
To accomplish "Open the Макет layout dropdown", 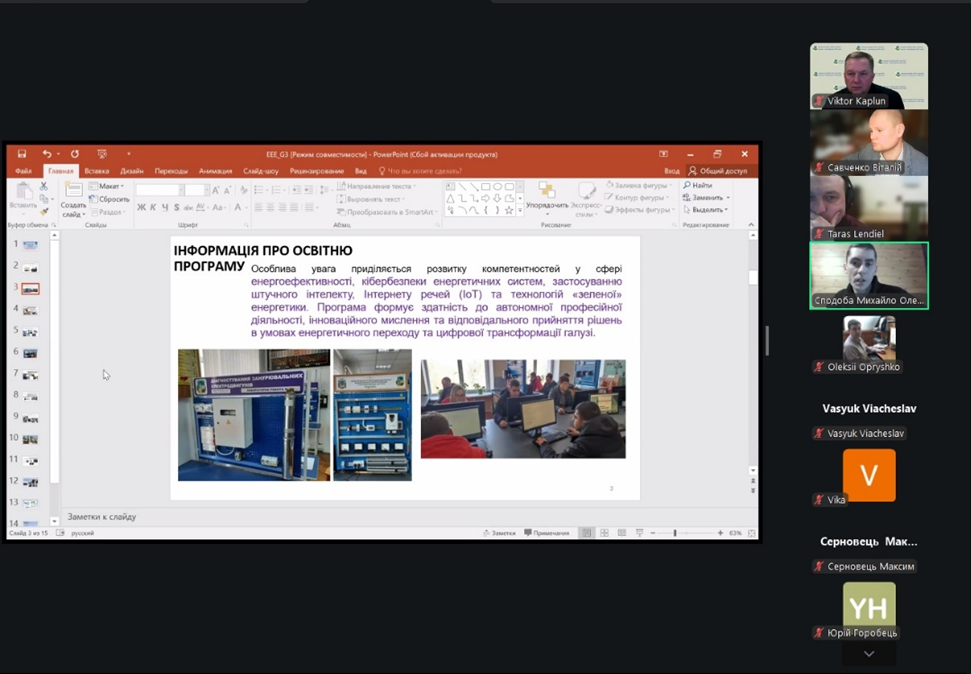I will 107,186.
